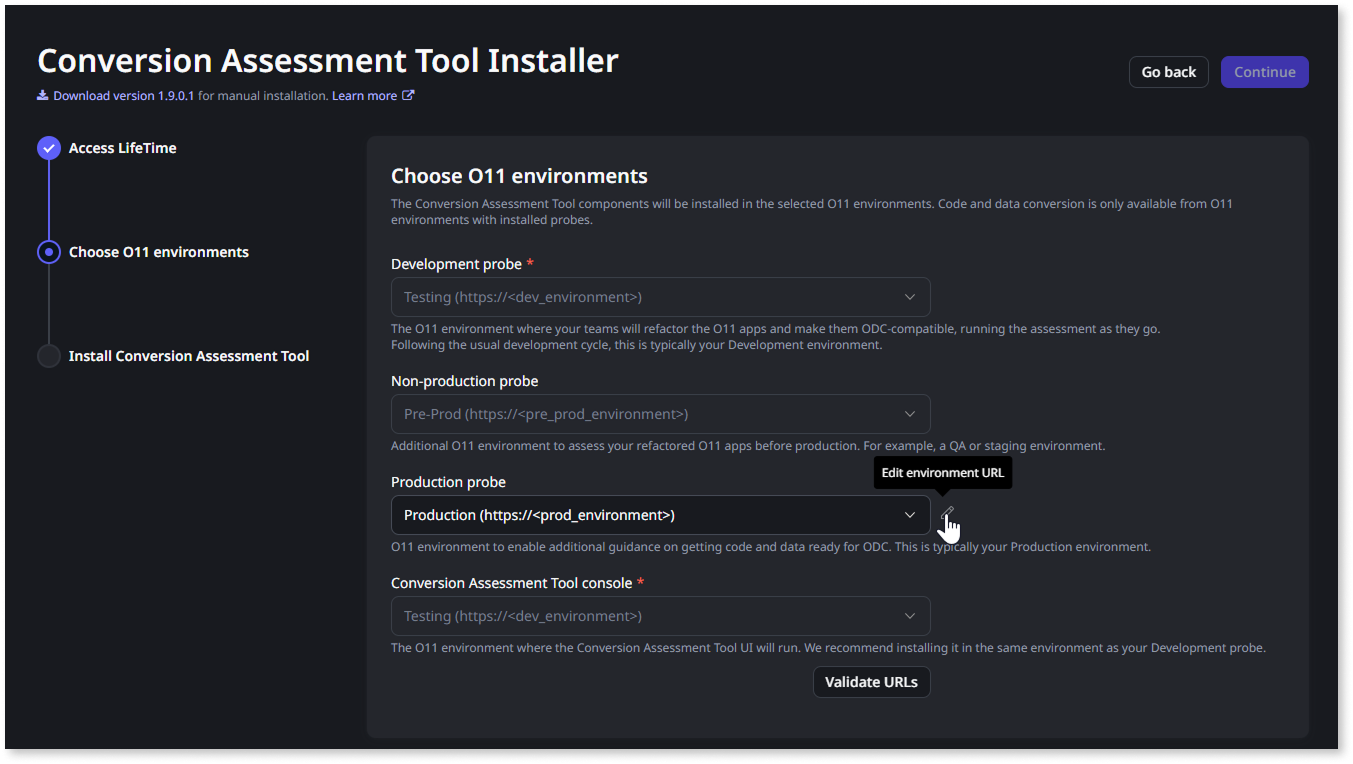The height and width of the screenshot is (764, 1353).
Task: Select the Choose O11 environments step label
Action: point(158,252)
